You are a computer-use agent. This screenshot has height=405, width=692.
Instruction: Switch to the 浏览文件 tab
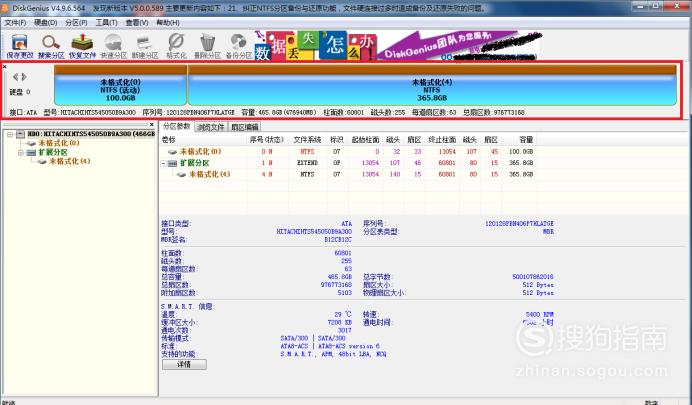coord(211,127)
